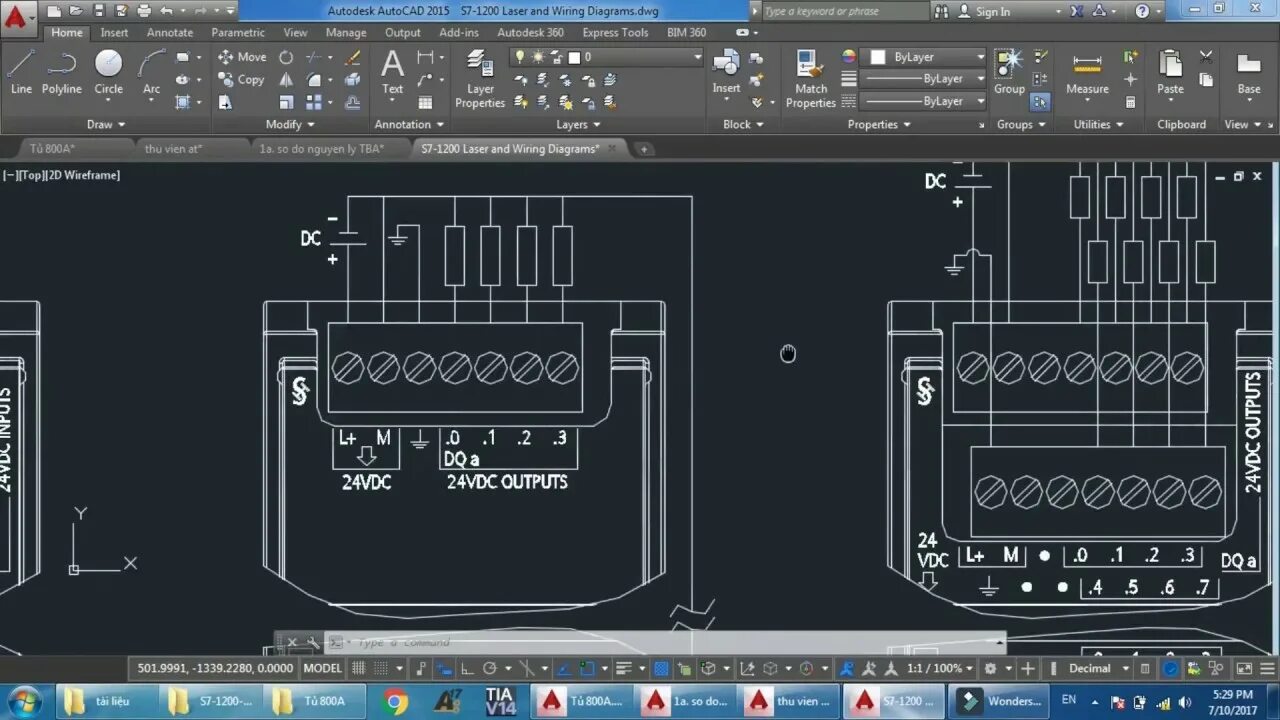The height and width of the screenshot is (720, 1280).
Task: Insert a Table from Annotation panel
Action: [x=426, y=102]
